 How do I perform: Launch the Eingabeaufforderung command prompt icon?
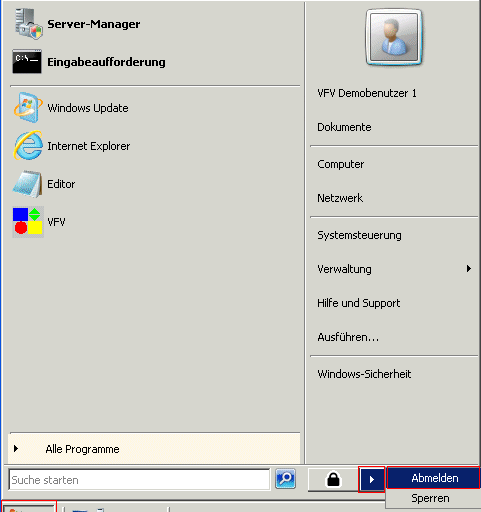click(x=27, y=62)
